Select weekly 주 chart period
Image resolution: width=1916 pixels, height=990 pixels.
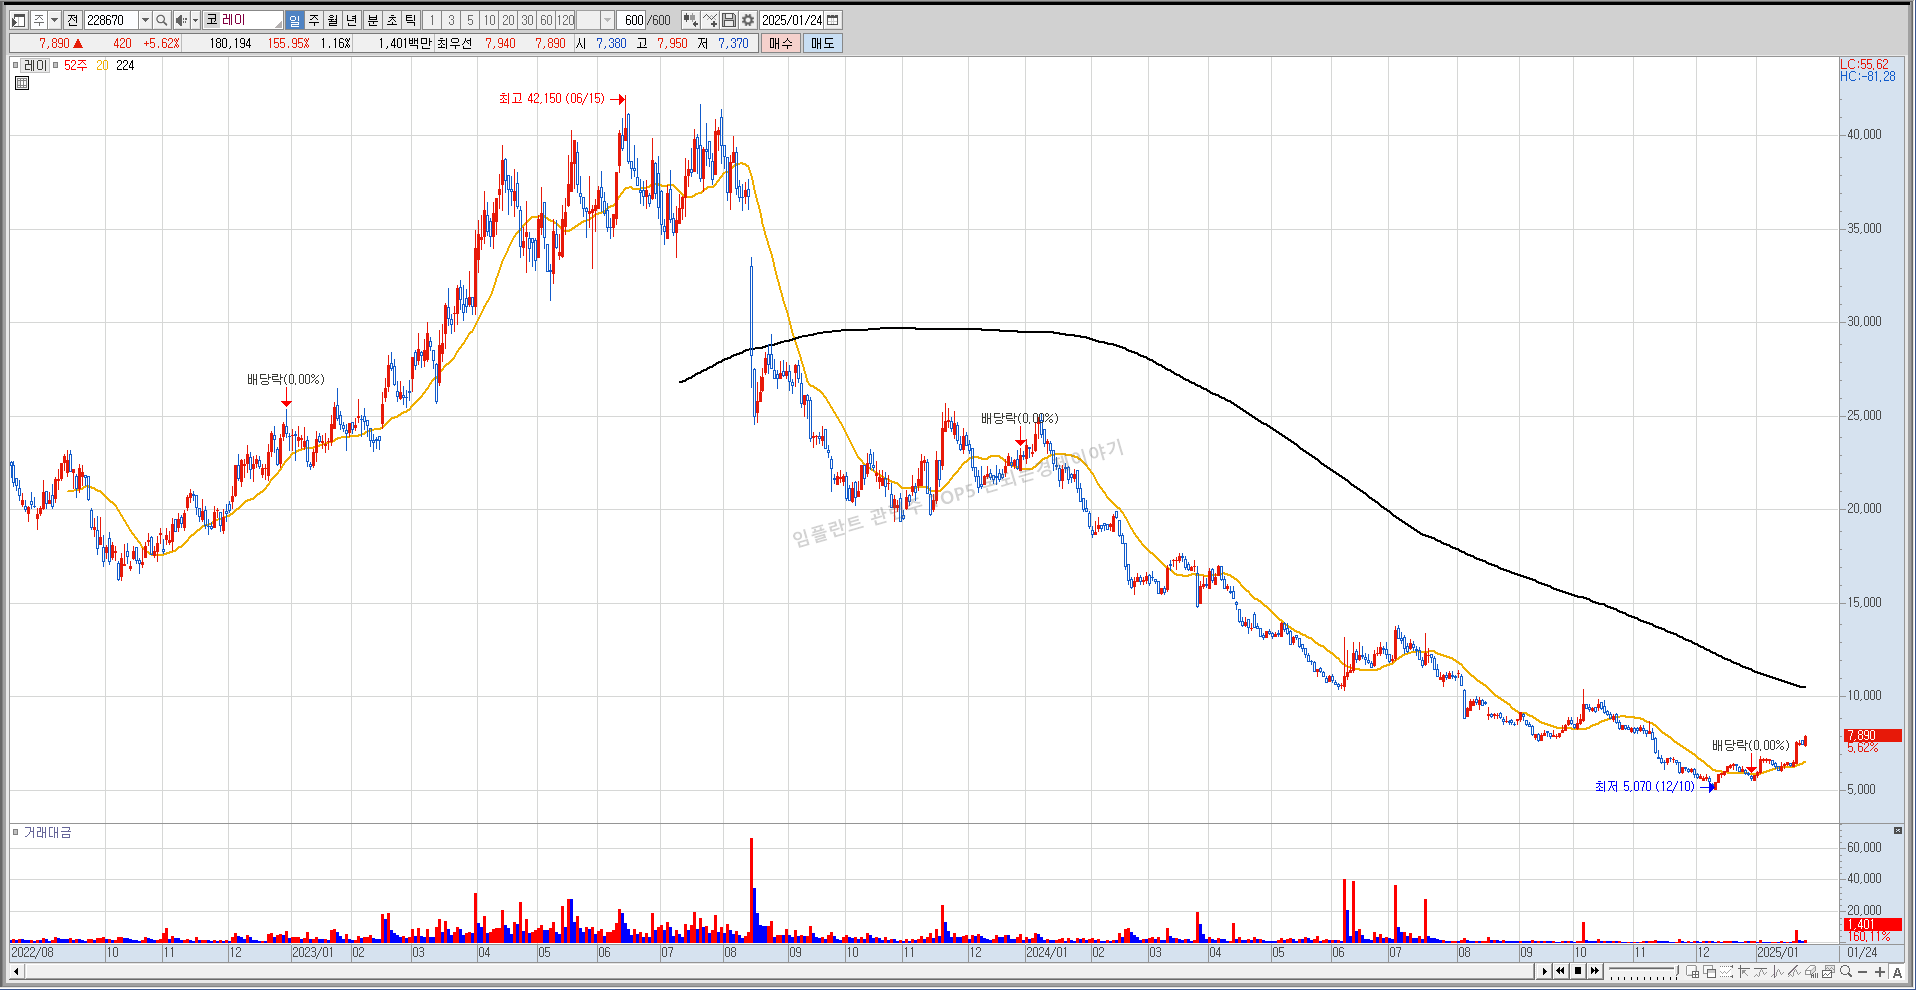coord(313,20)
